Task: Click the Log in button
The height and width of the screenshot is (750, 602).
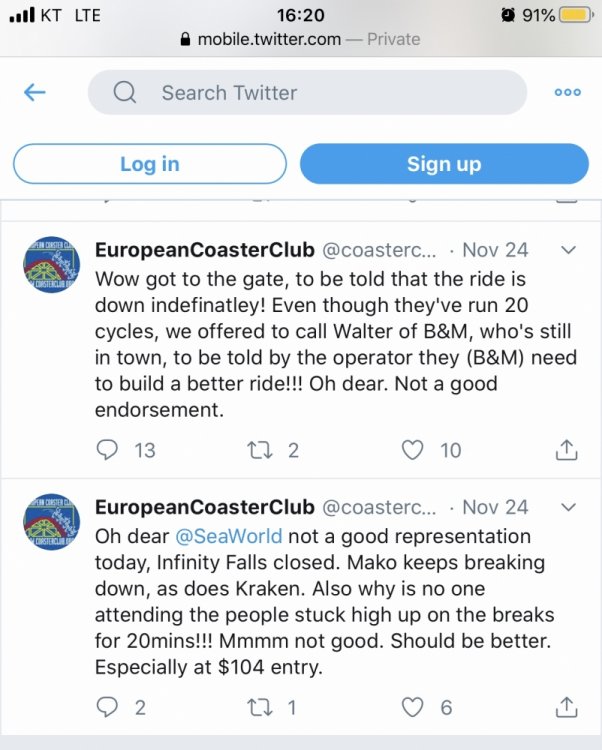Action: (x=150, y=164)
